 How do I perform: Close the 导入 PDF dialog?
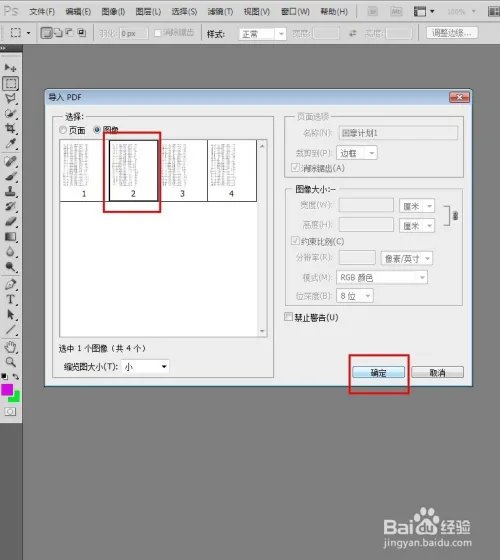point(459,97)
